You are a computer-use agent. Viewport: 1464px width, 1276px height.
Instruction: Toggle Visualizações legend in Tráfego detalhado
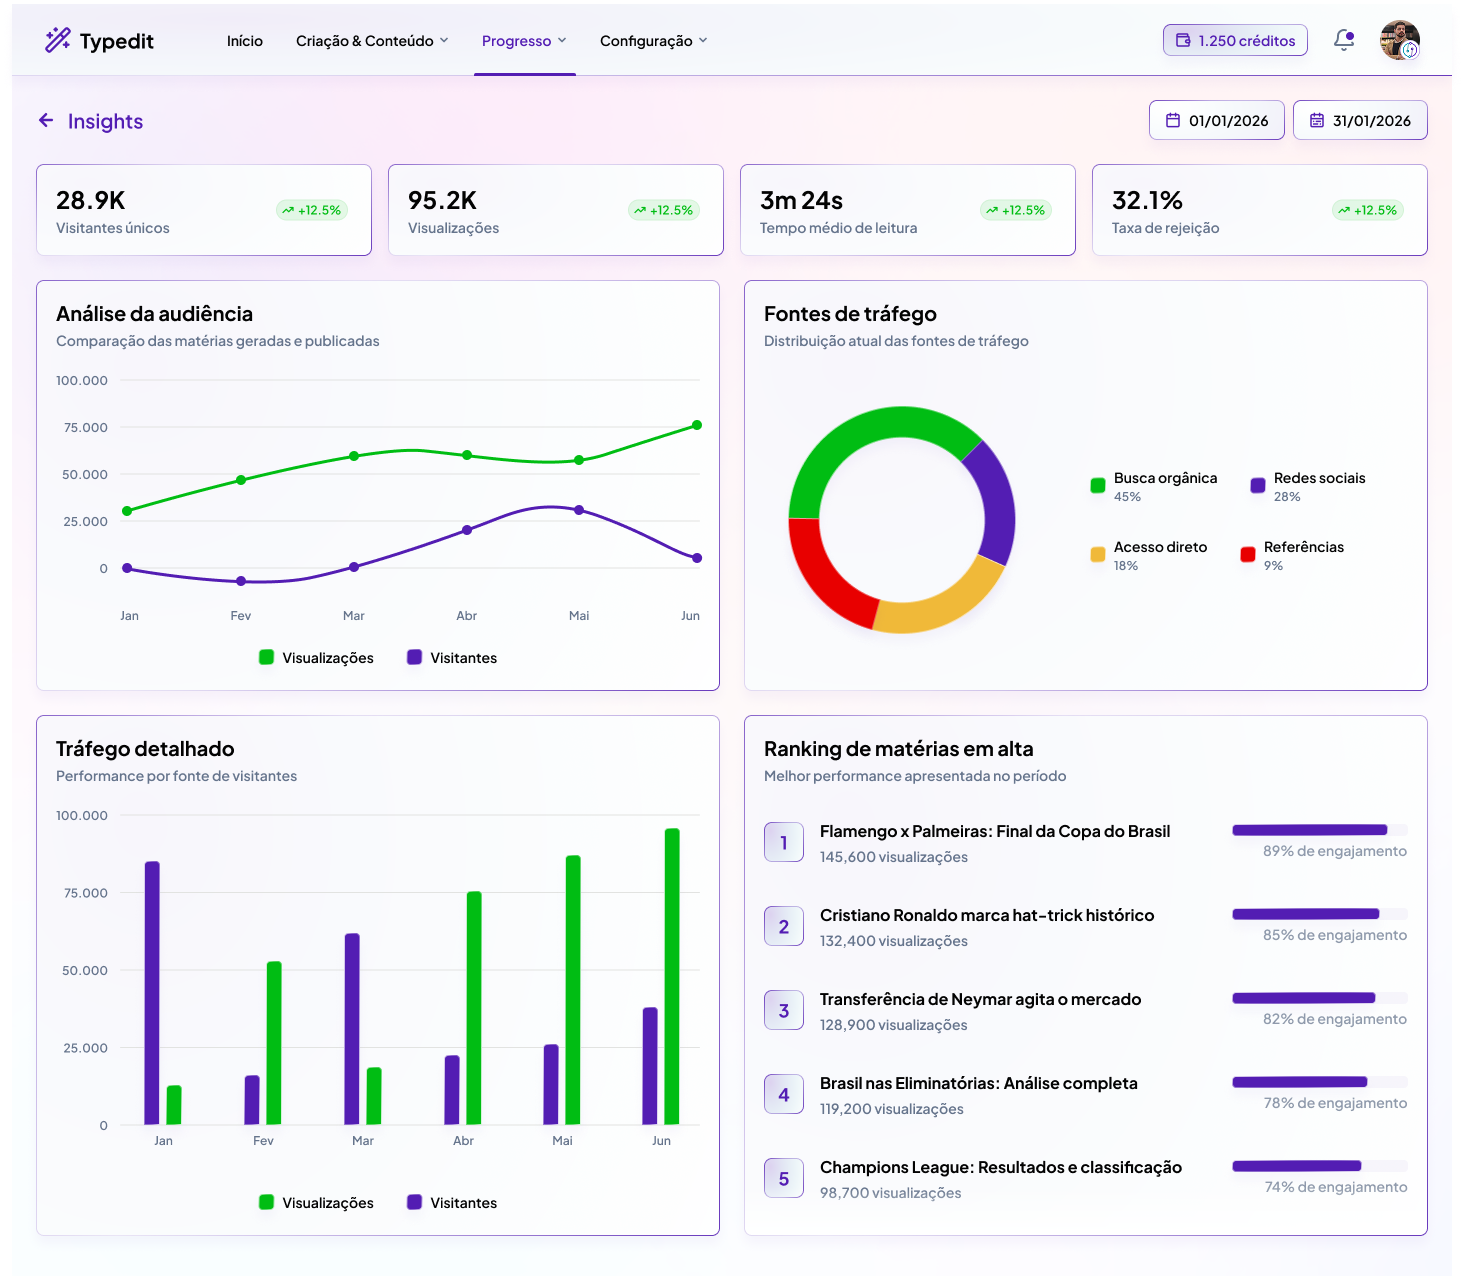coord(316,1203)
